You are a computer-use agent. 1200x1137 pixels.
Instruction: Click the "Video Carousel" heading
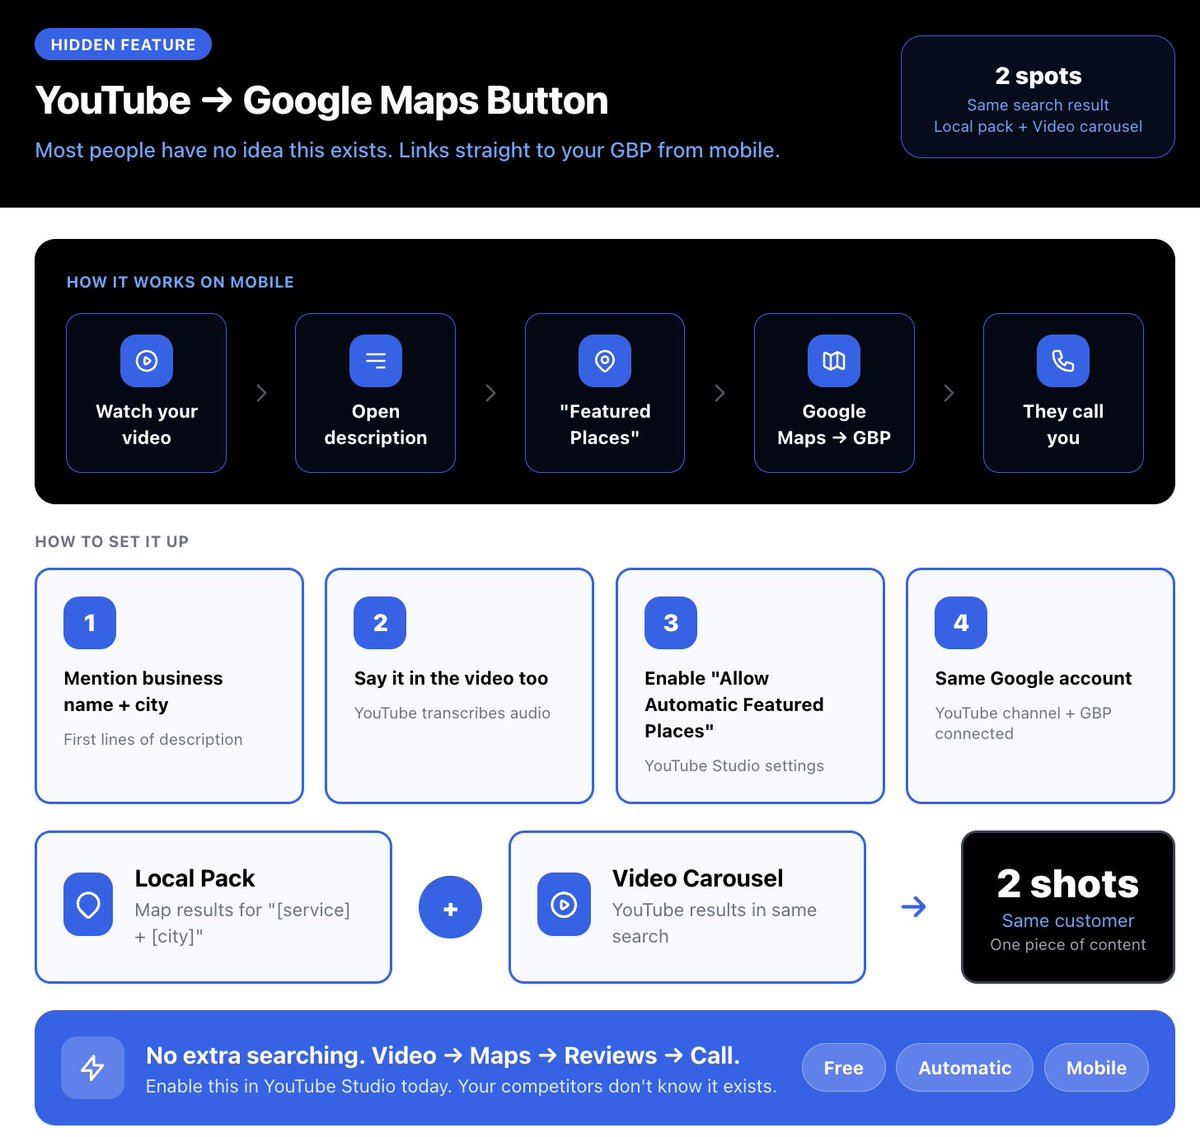click(x=698, y=878)
